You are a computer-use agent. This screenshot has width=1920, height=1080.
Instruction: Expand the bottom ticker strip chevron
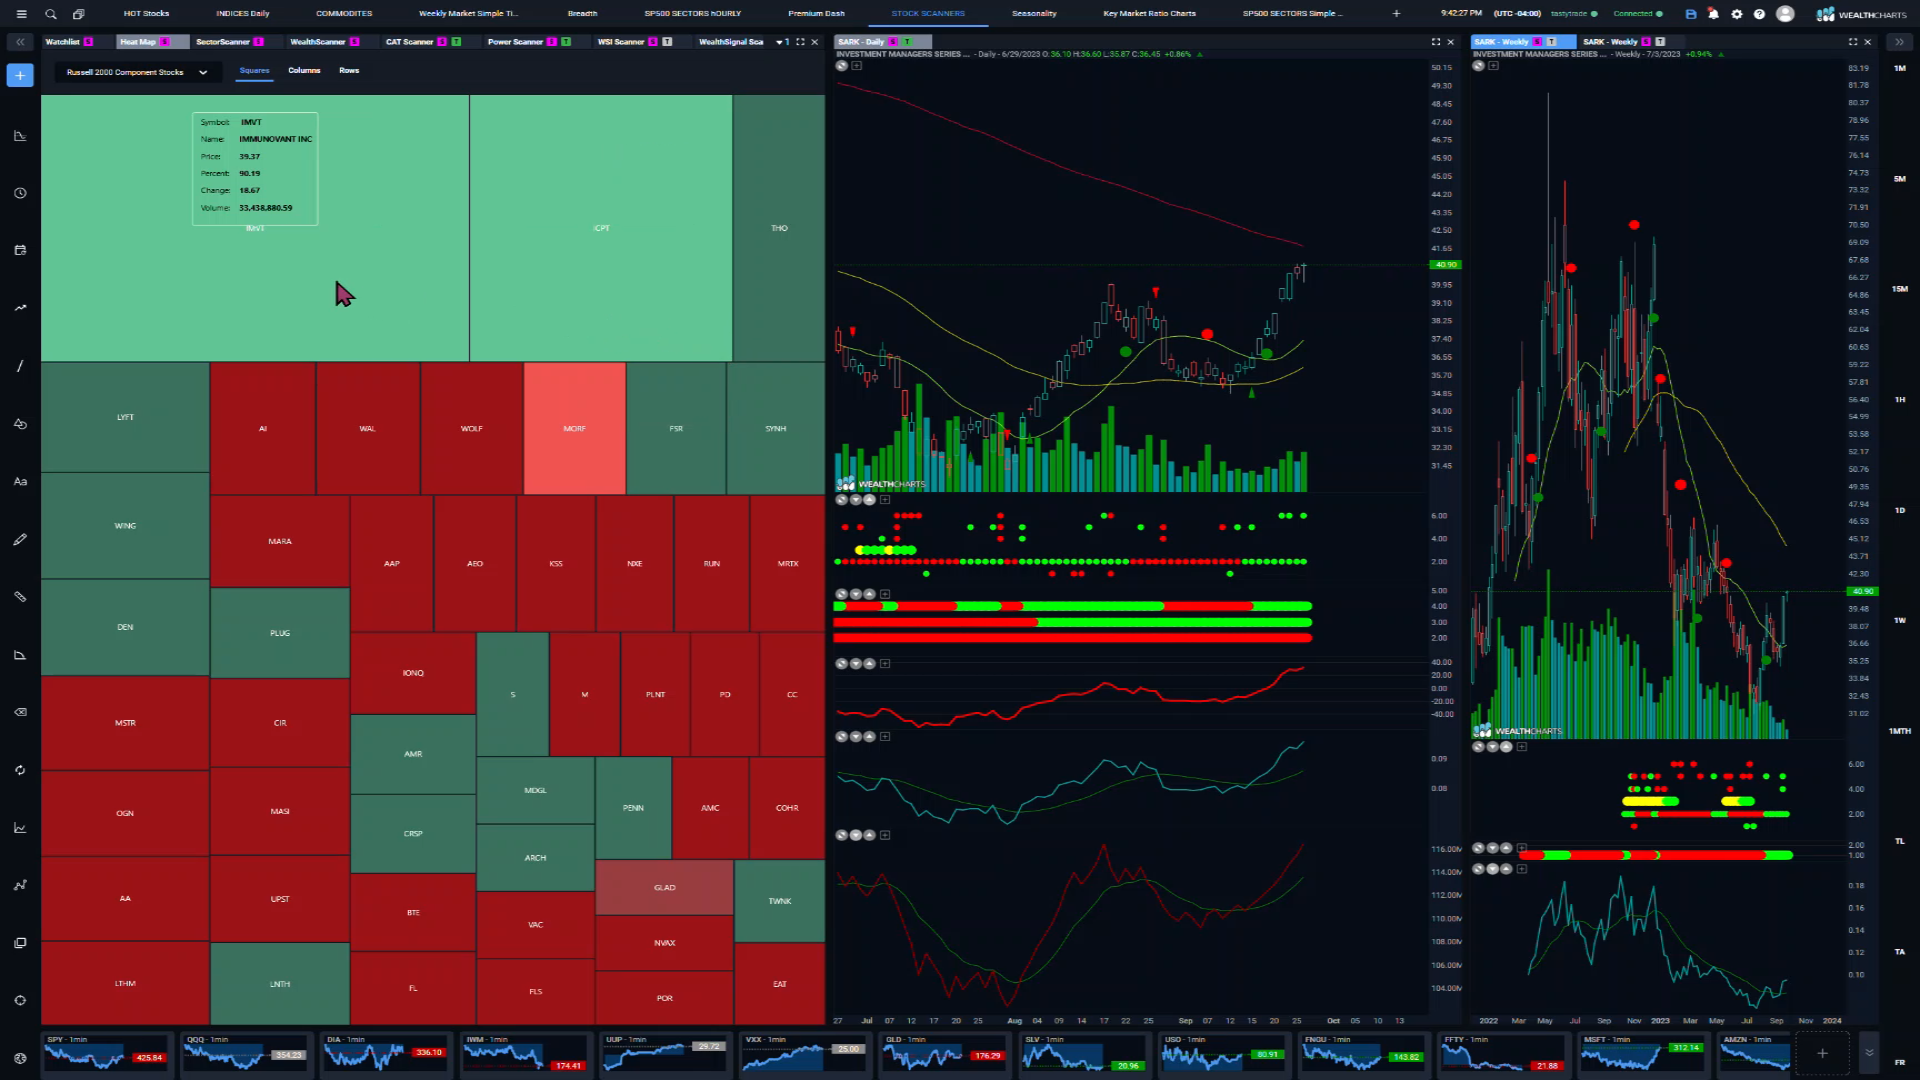coord(1869,1053)
